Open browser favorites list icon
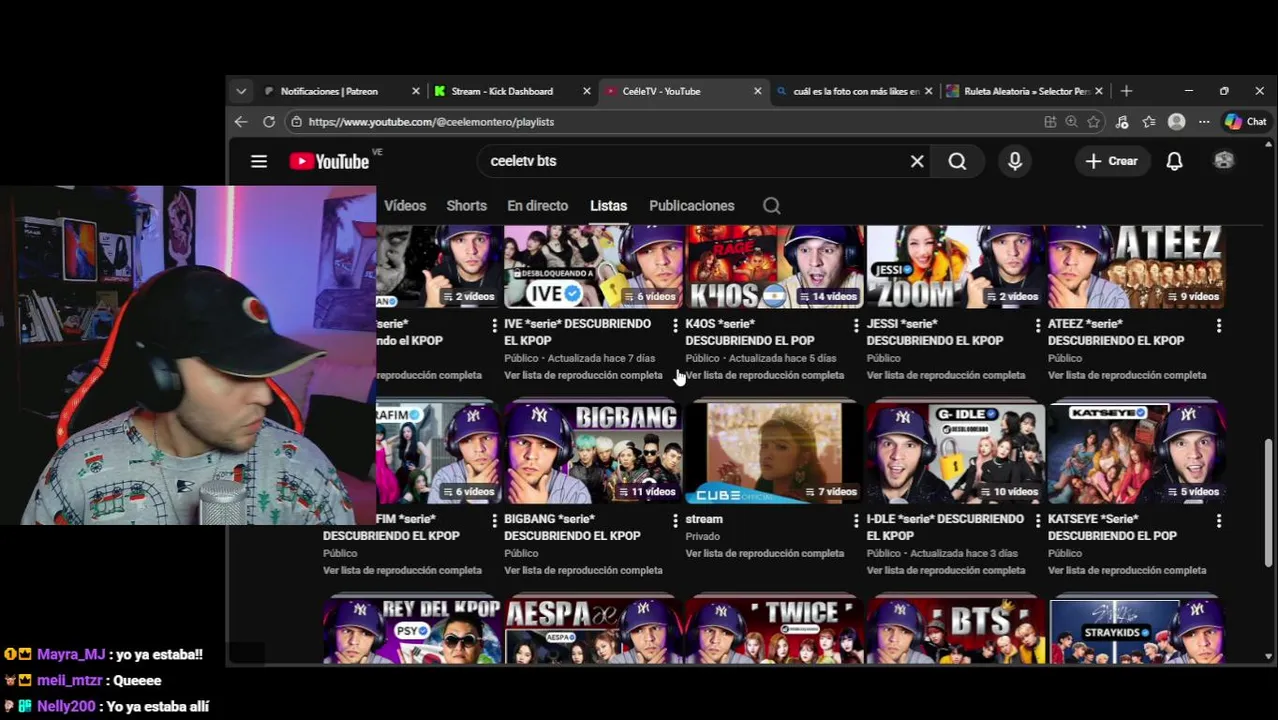Image resolution: width=1278 pixels, height=720 pixels. click(x=1149, y=122)
